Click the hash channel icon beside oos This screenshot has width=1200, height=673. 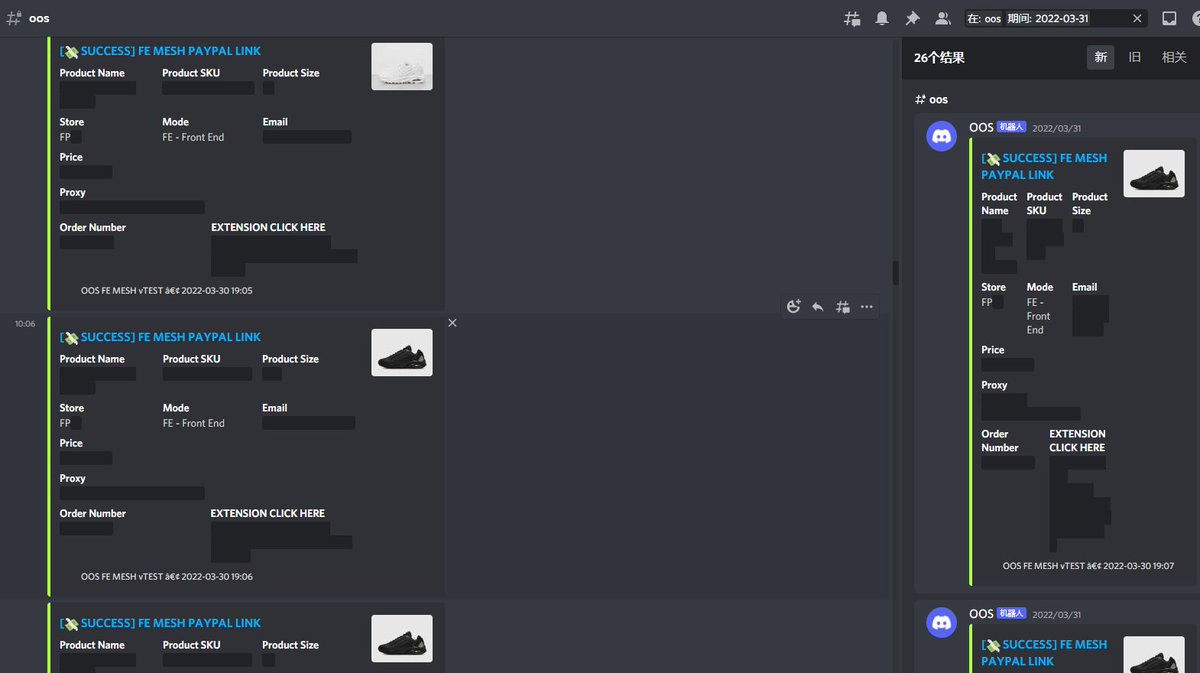pos(13,18)
